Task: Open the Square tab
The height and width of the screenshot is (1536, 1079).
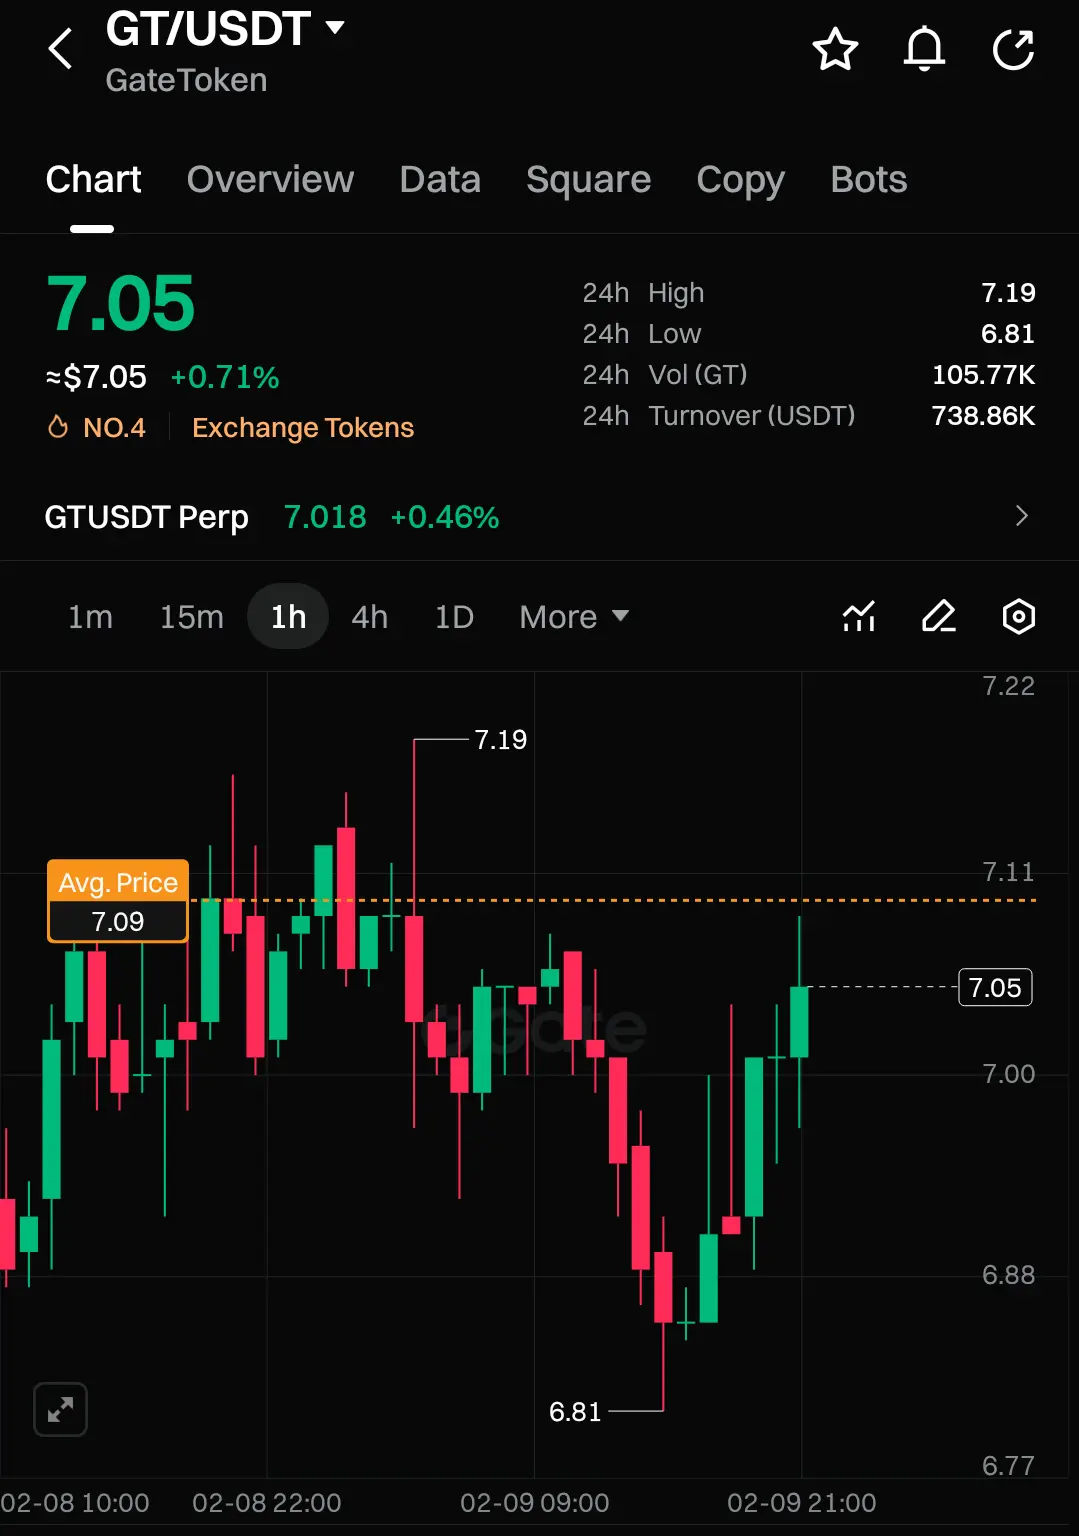Action: pos(588,180)
